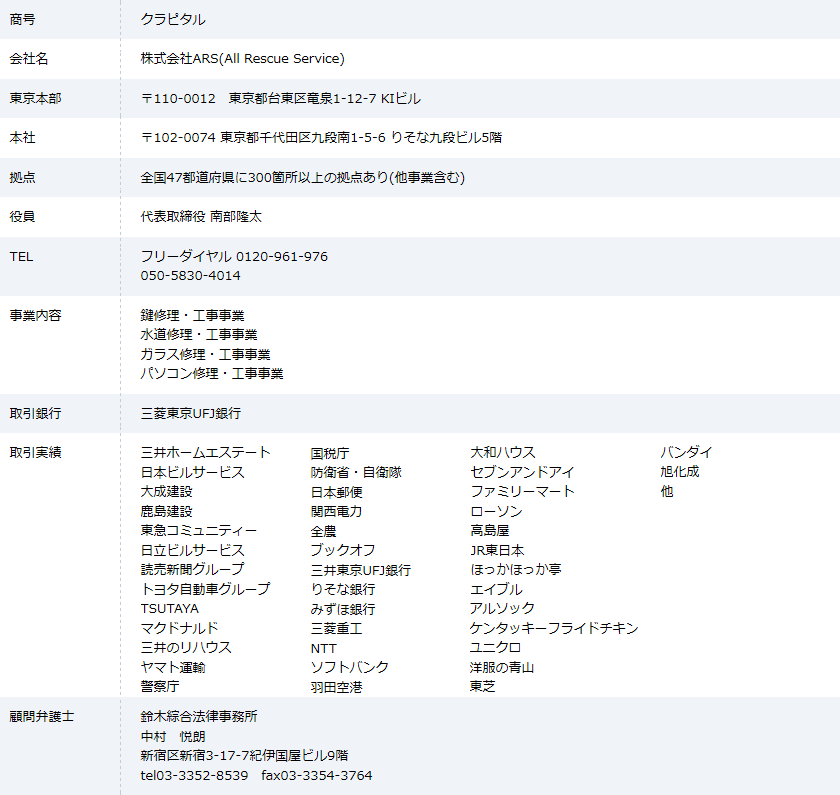
Task: Click the company name 株式会社ARS(All Rescue Service)
Action: pos(242,58)
